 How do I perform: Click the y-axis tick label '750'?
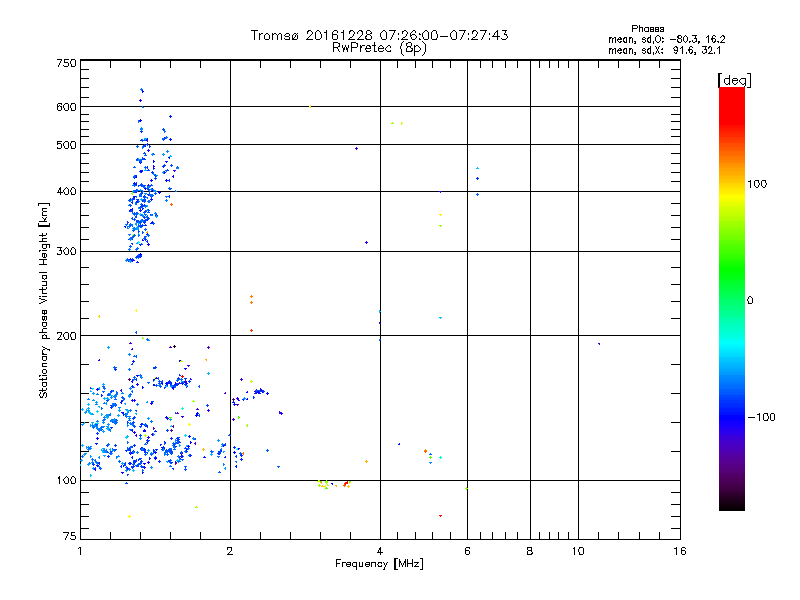(66, 63)
